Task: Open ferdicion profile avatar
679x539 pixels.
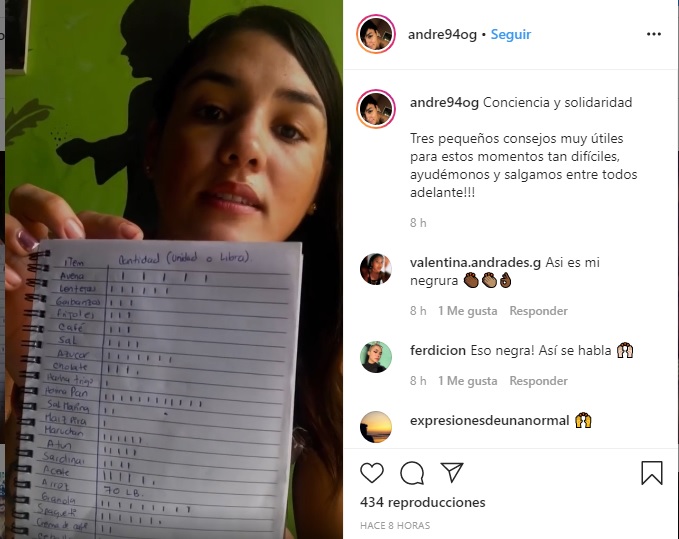Action: click(x=376, y=357)
